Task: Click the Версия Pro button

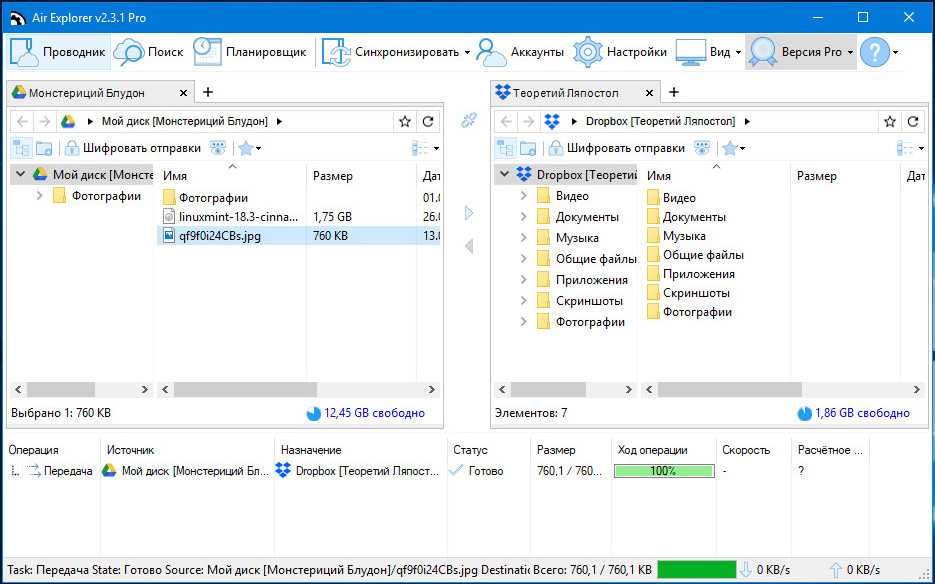Action: point(800,52)
